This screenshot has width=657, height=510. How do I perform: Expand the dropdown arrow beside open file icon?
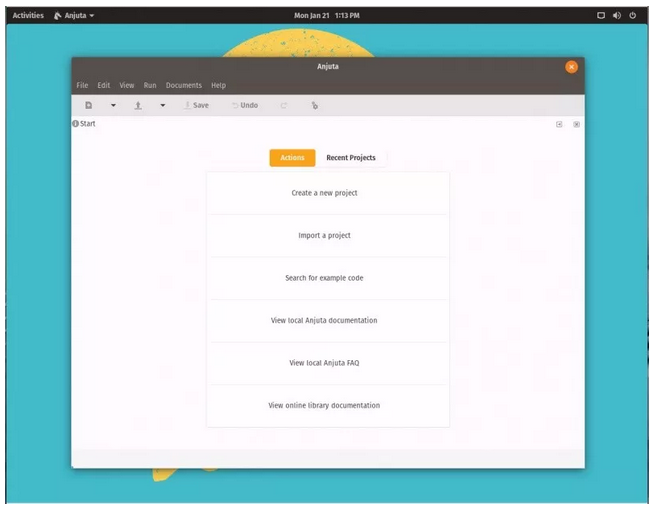pyautogui.click(x=163, y=106)
